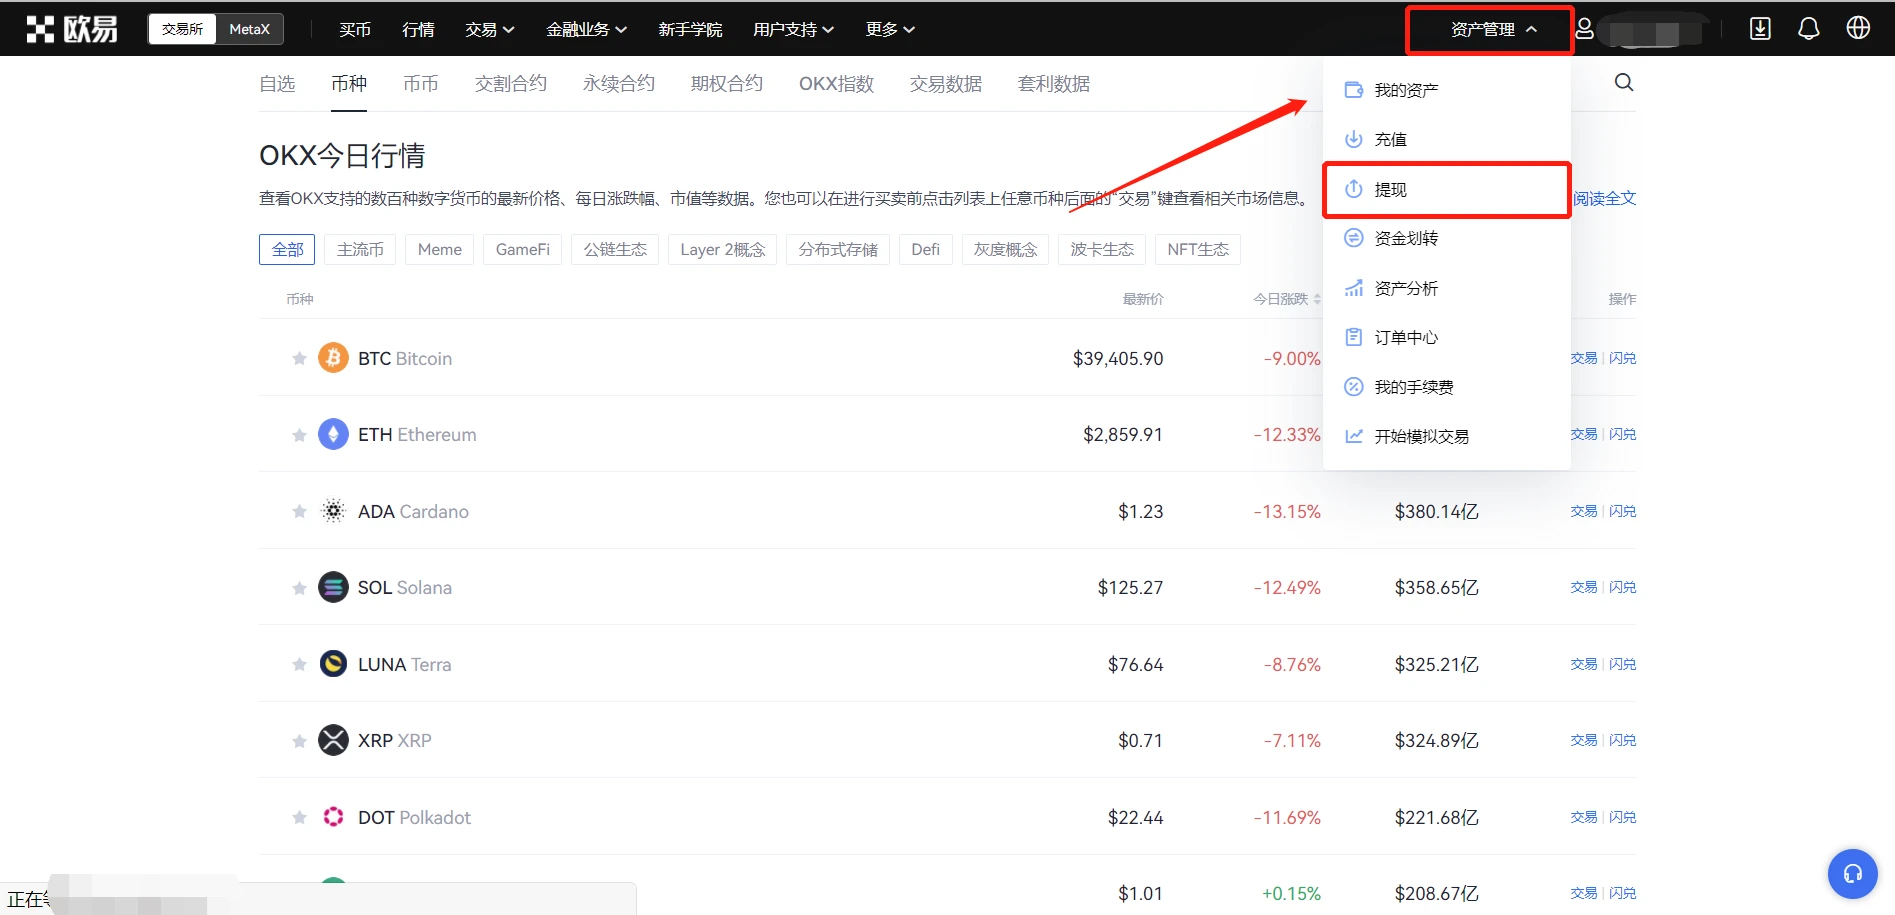The height and width of the screenshot is (915, 1895).
Task: Click the user profile icon in top bar
Action: pyautogui.click(x=1583, y=28)
